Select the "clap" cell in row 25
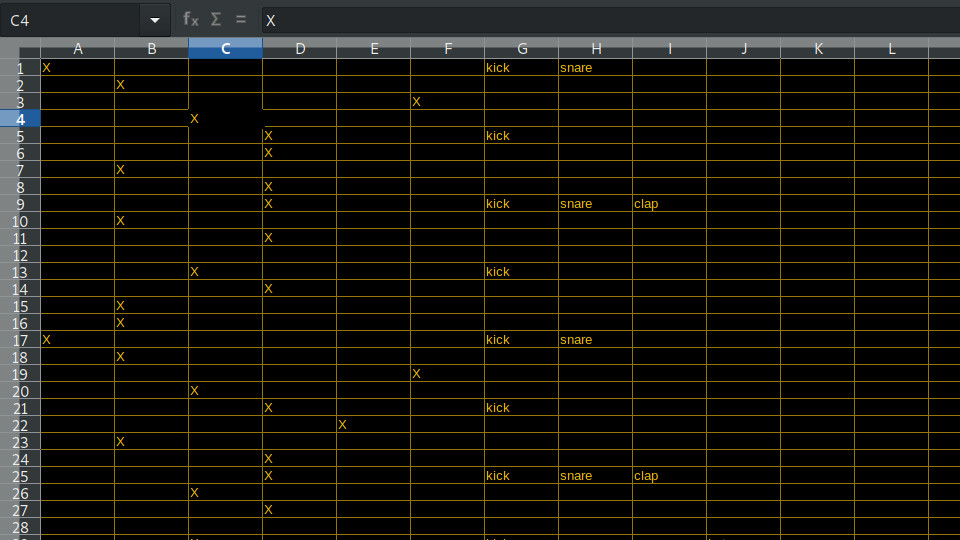The image size is (960, 540). (669, 476)
